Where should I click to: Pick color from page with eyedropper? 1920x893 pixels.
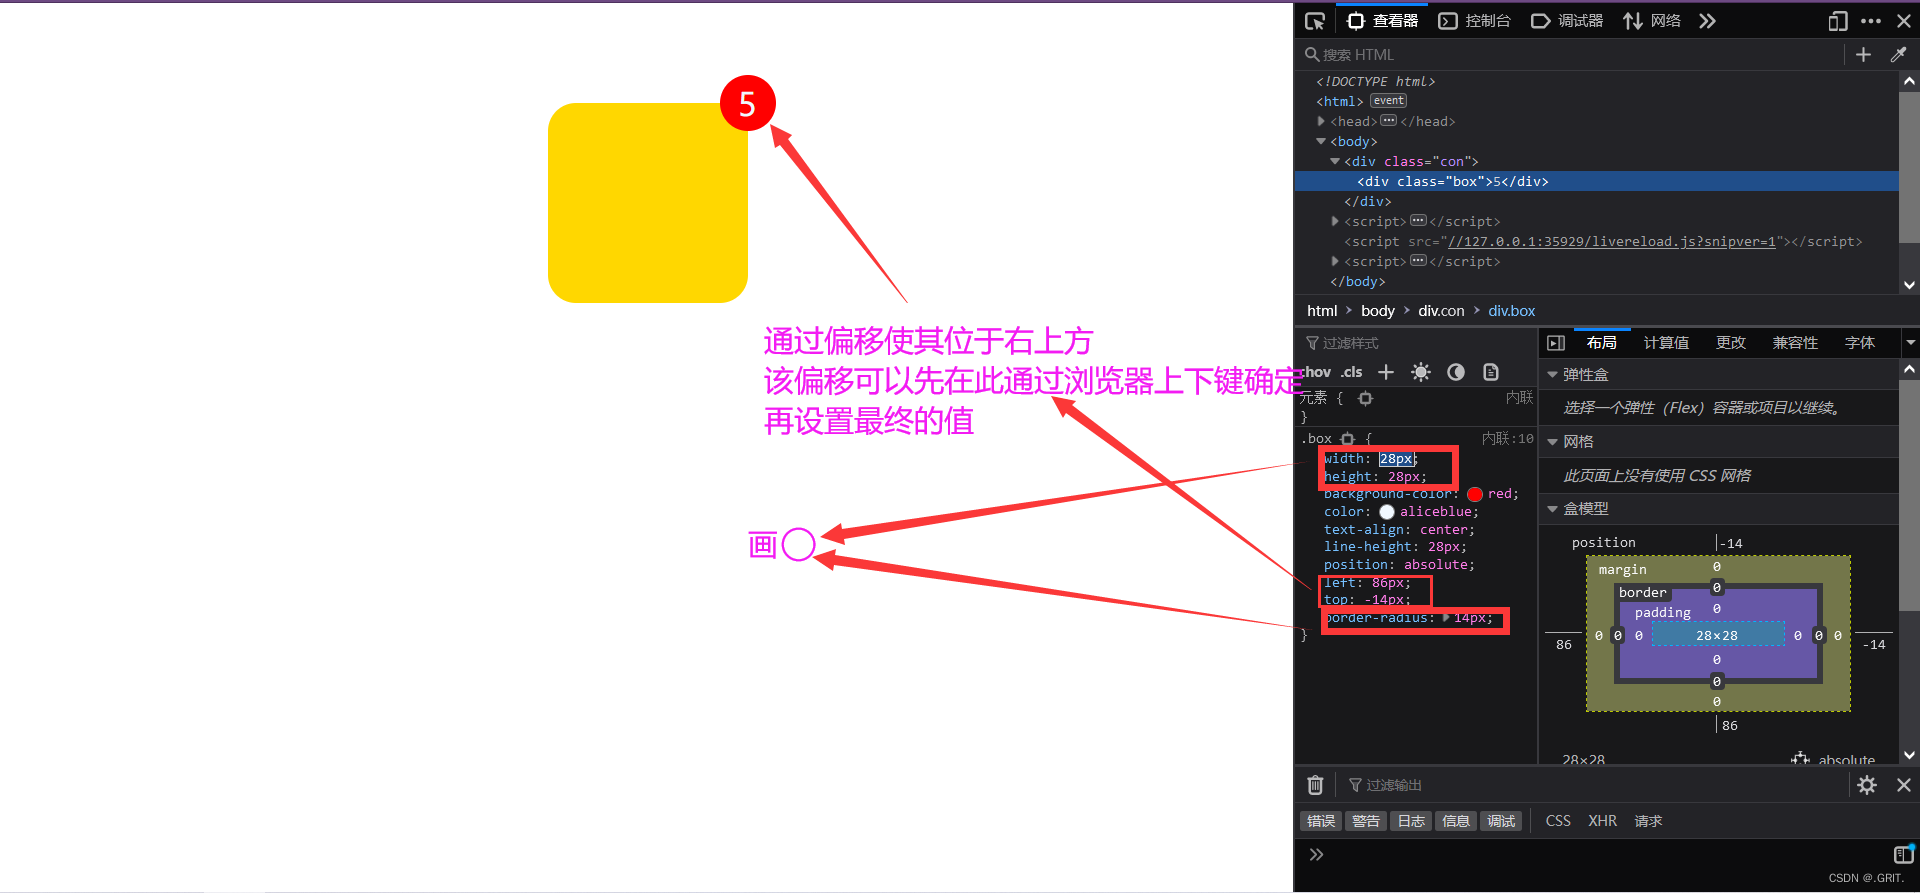tap(1898, 55)
